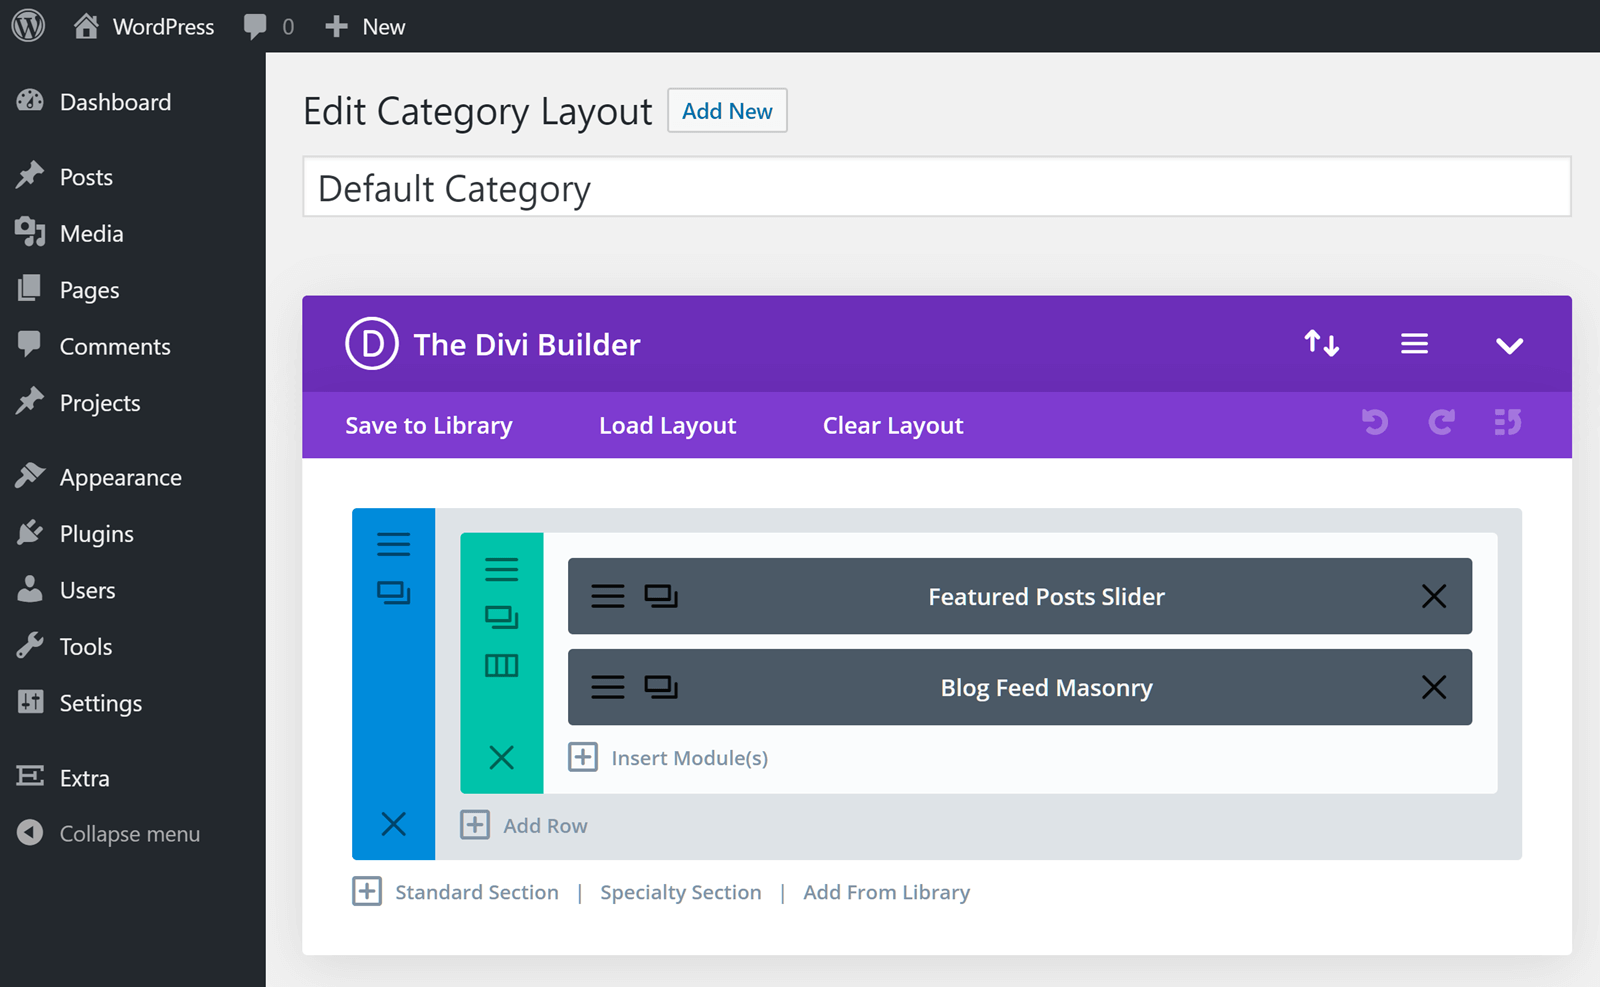
Task: Add a Specialty Section
Action: (x=680, y=892)
